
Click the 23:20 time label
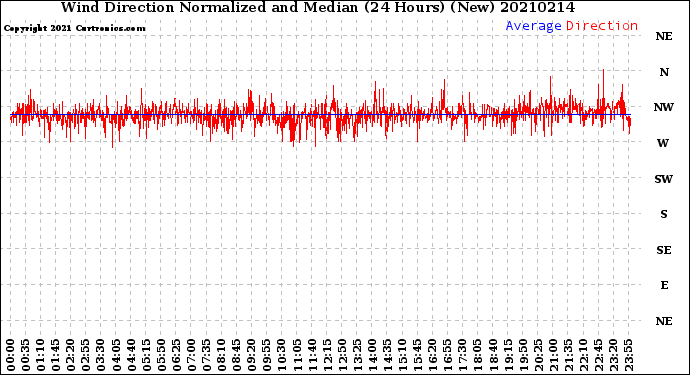613,355
